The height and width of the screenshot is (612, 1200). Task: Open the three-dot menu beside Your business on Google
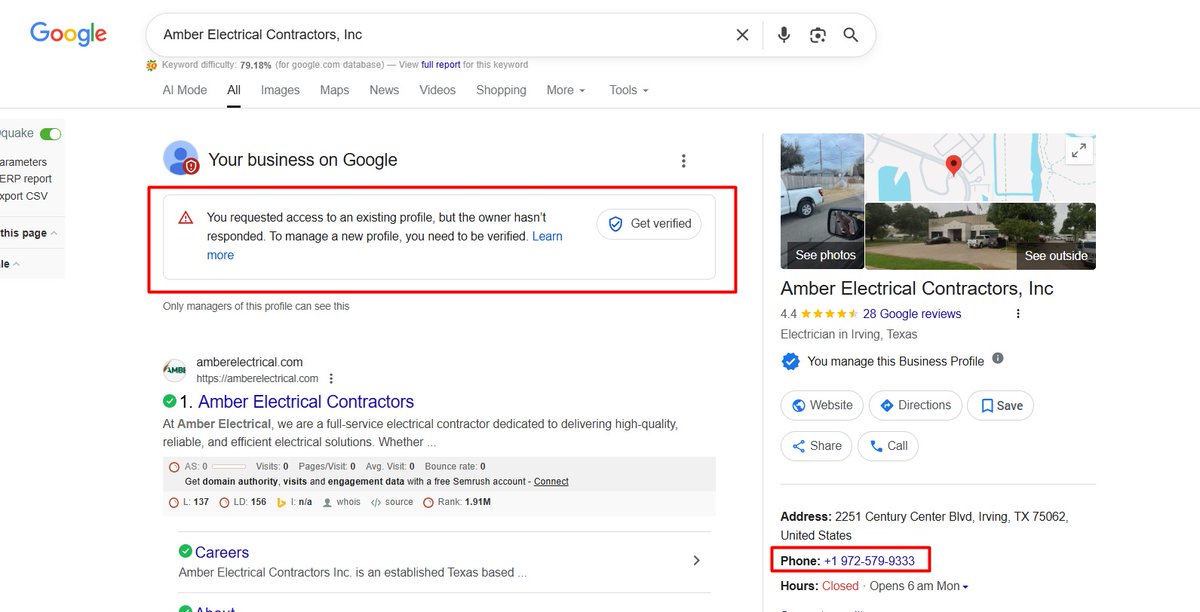(x=684, y=161)
